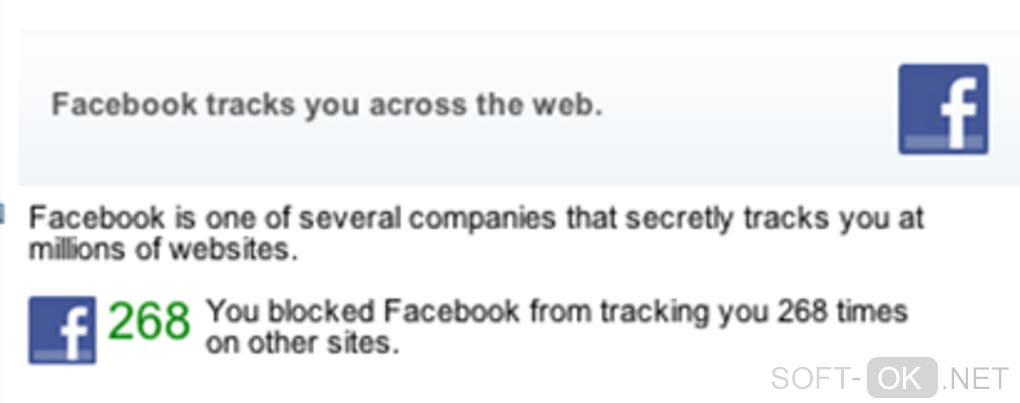This screenshot has height=403, width=1020.
Task: Click the small Facebook icon beside 268
Action: (x=62, y=329)
